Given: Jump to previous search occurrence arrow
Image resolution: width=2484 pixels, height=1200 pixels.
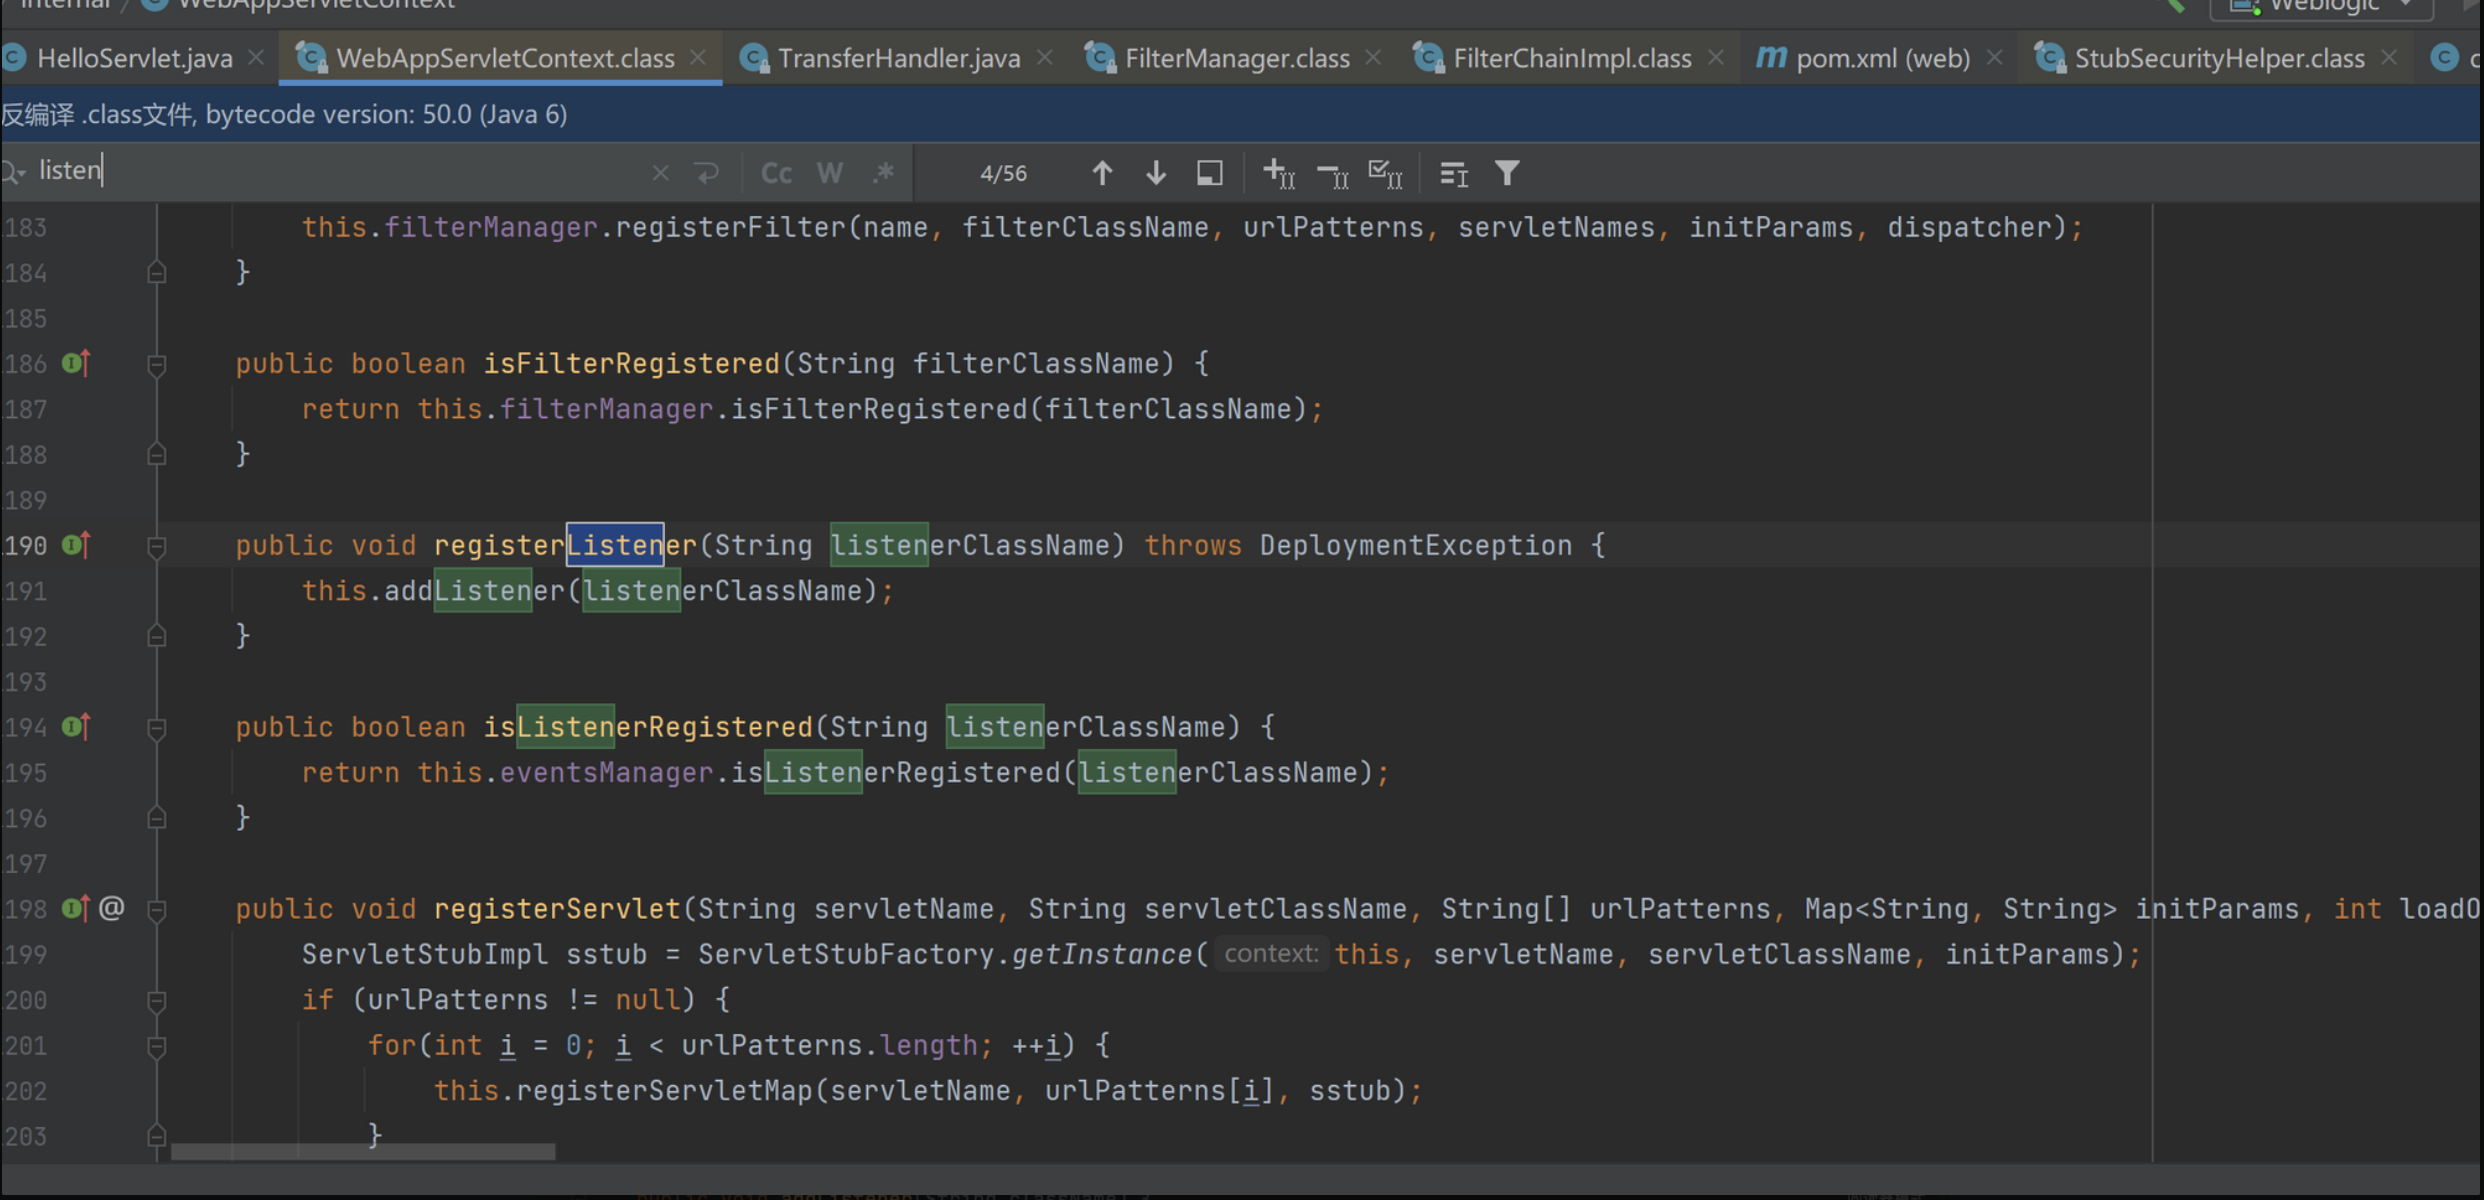Looking at the screenshot, I should point(1101,173).
